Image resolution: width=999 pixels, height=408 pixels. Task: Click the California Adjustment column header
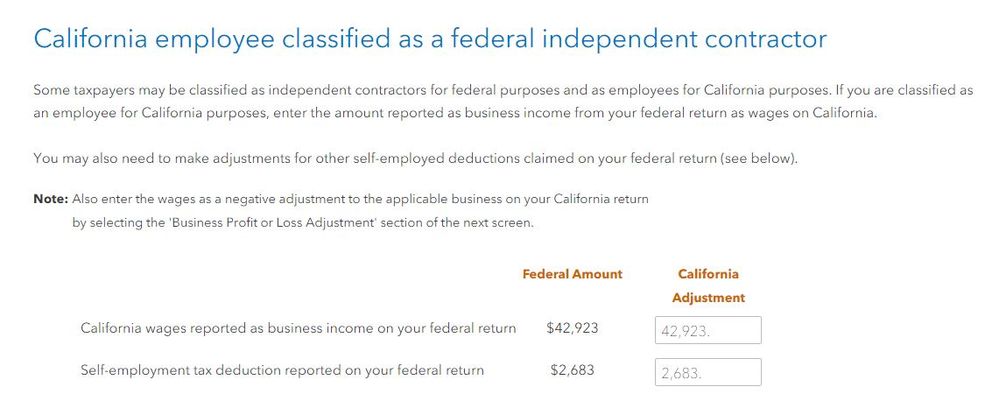(x=708, y=286)
